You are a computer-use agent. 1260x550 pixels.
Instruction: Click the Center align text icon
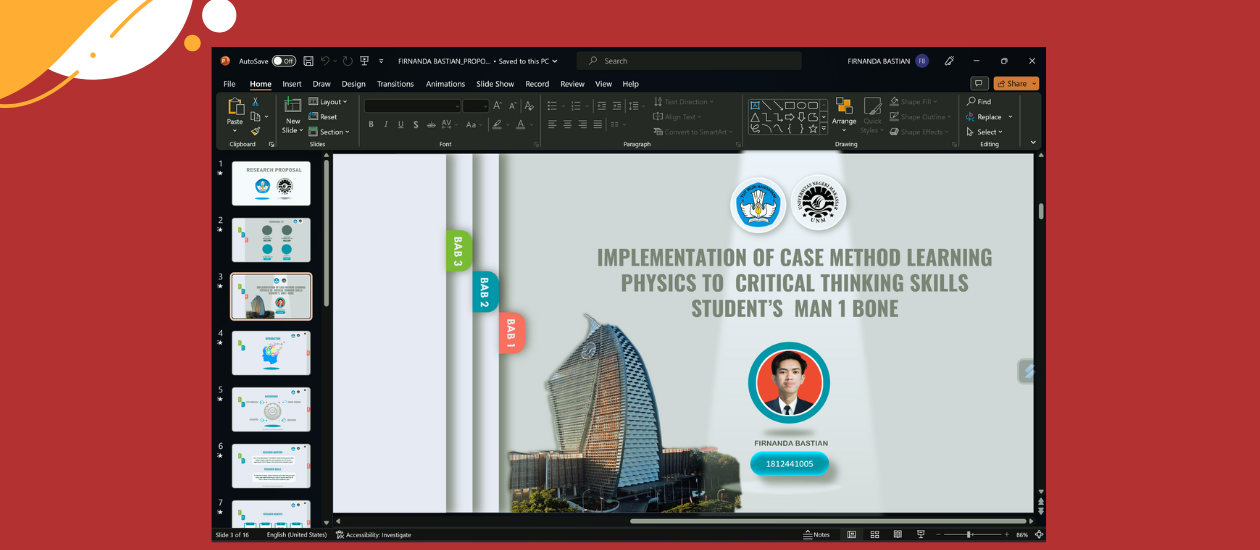click(567, 125)
